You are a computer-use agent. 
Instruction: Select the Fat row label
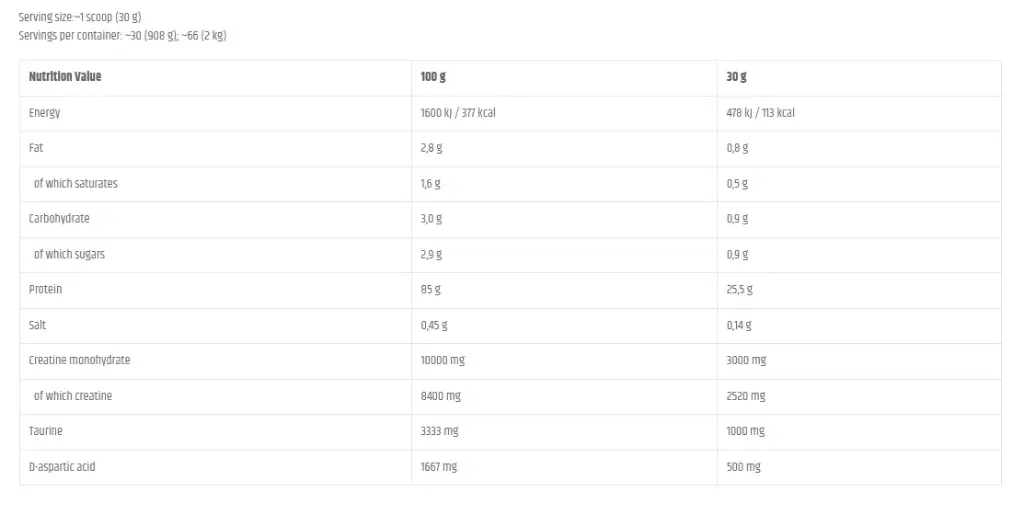click(36, 148)
